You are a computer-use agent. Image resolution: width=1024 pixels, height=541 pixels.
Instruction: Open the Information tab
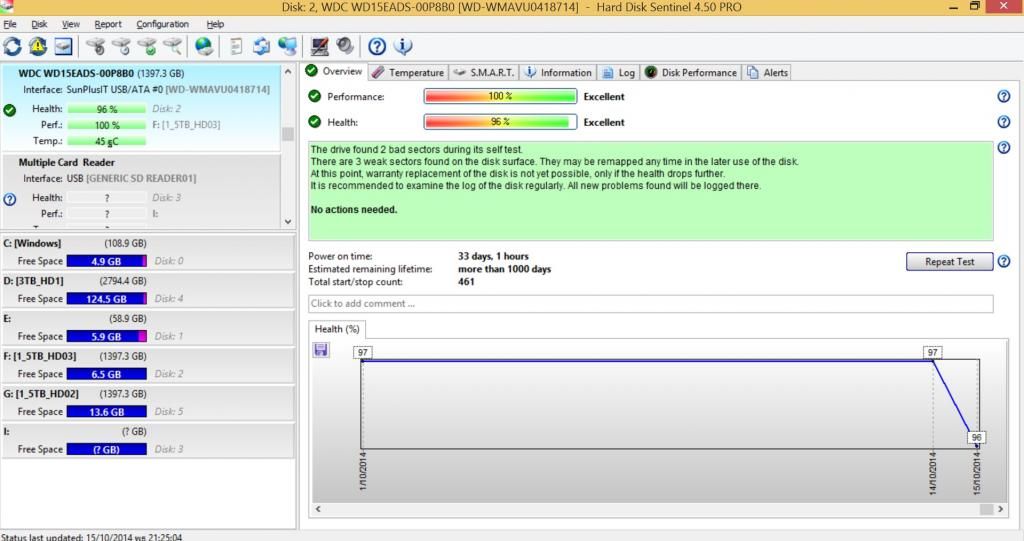click(558, 73)
